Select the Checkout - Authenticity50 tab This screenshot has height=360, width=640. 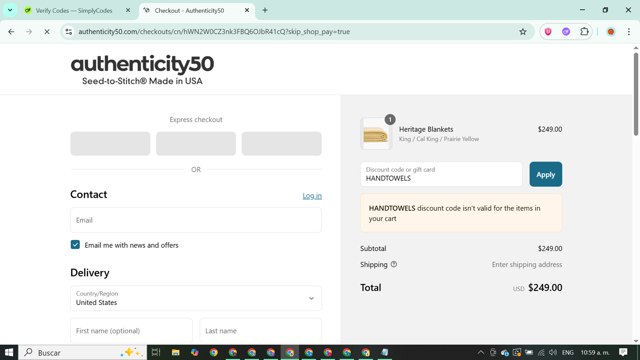189,11
